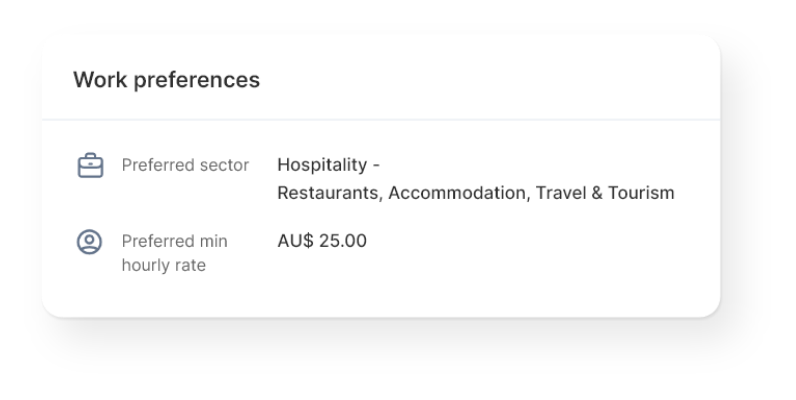The height and width of the screenshot is (400, 796).
Task: Click the Hospitality - sector text
Action: point(328,165)
